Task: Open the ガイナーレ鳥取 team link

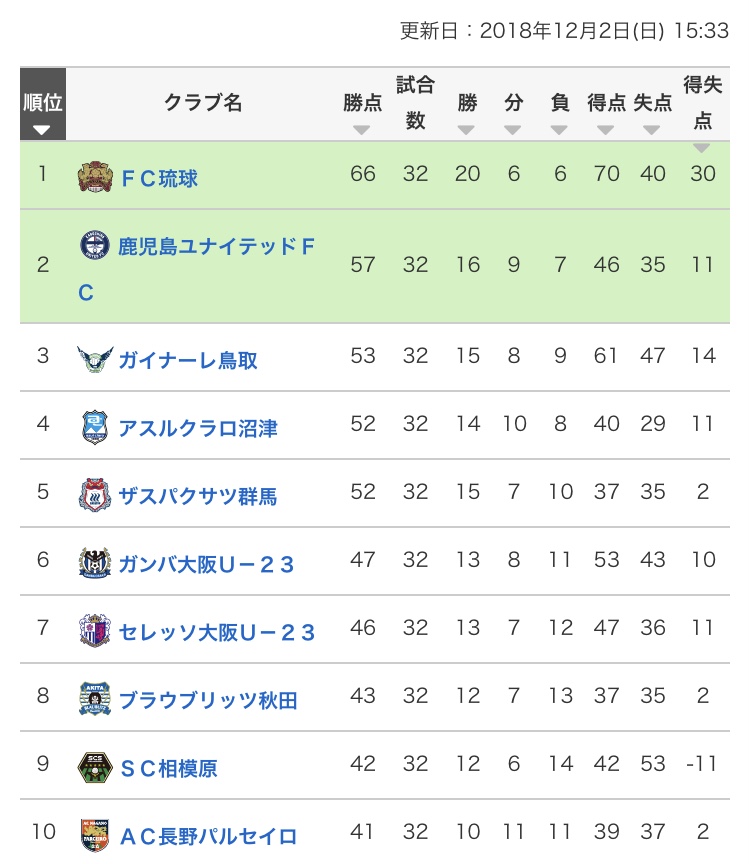Action: (188, 360)
